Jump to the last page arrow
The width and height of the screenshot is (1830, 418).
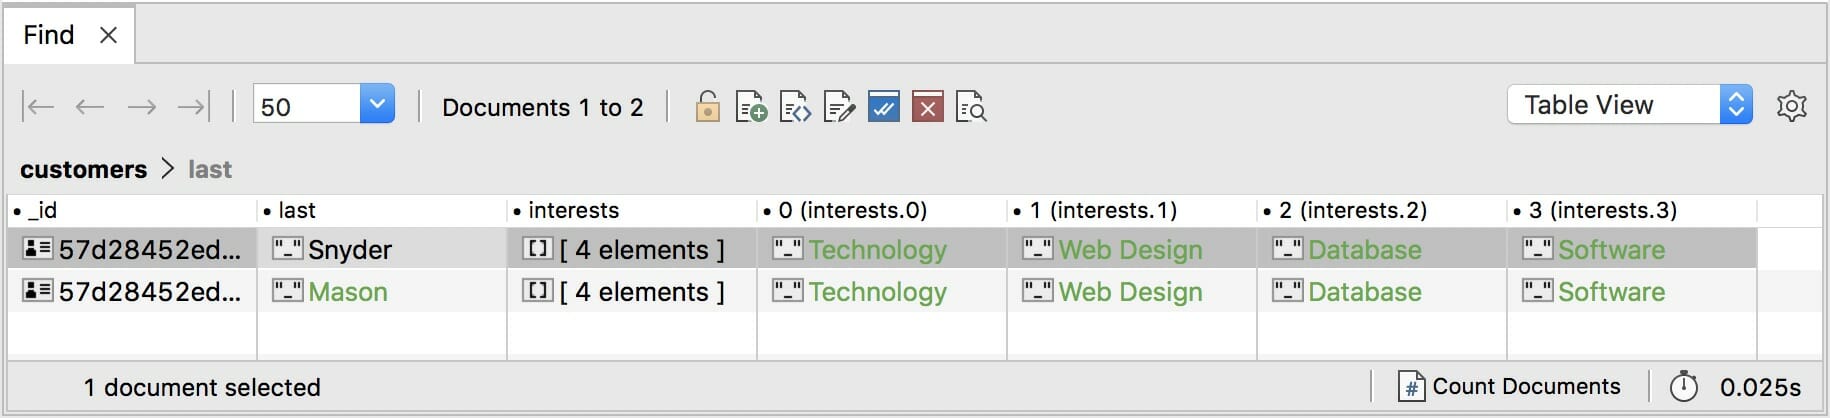coord(194,106)
